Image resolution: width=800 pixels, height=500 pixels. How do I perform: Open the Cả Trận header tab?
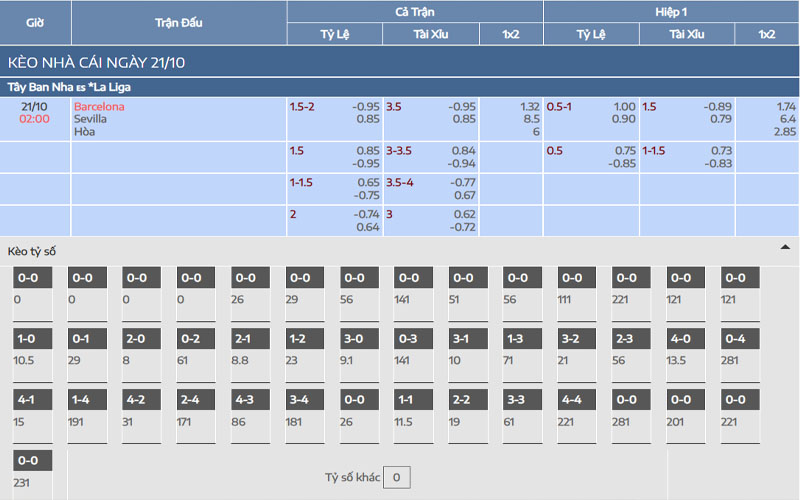tap(414, 11)
